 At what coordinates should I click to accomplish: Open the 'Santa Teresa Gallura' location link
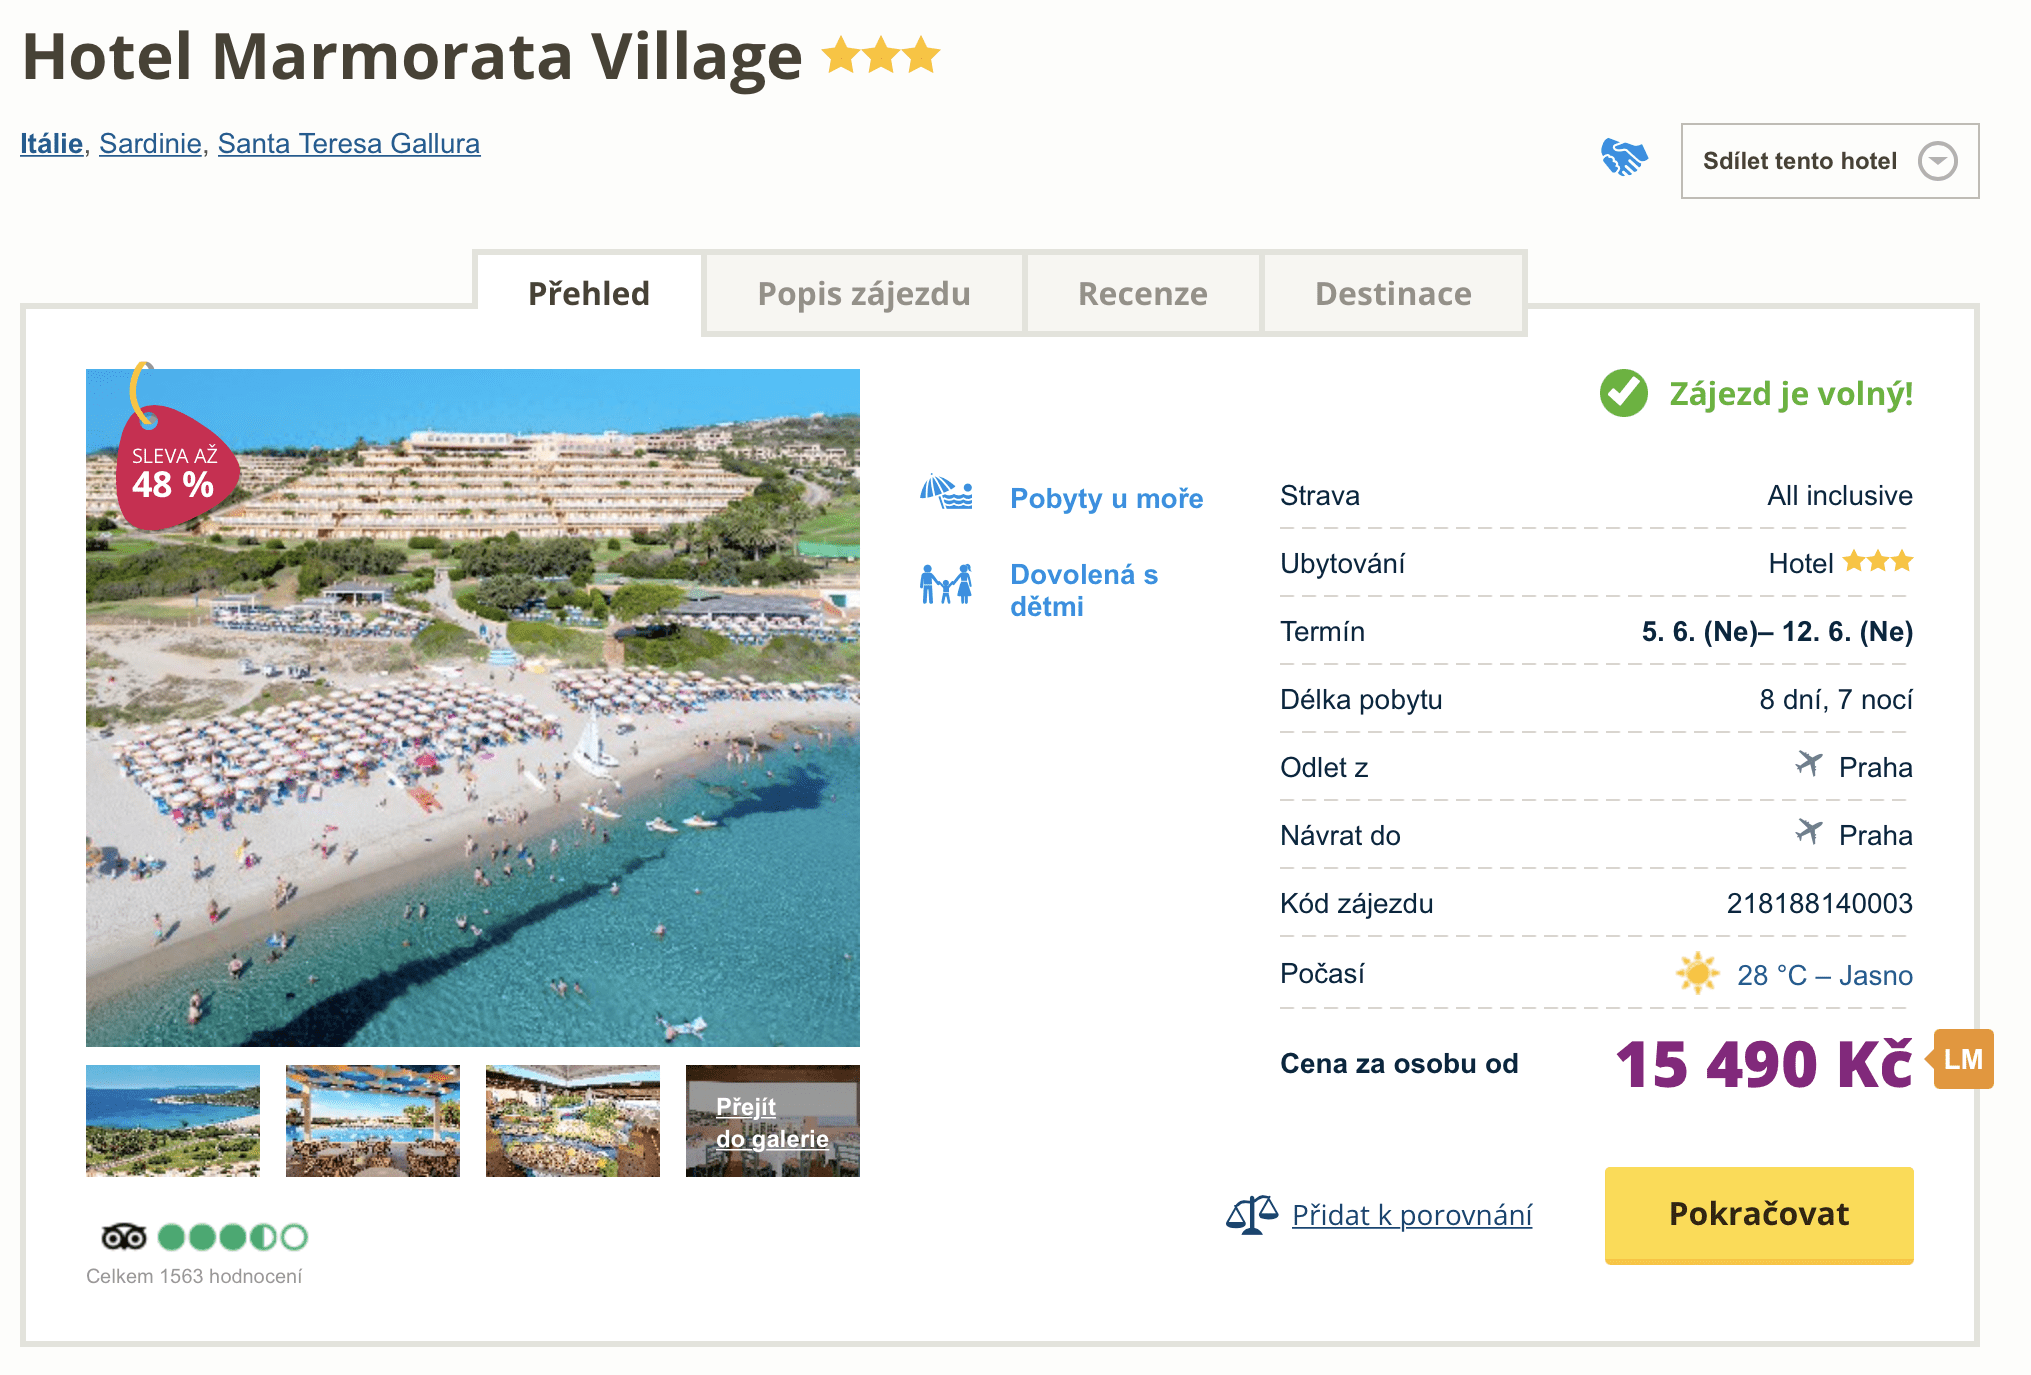348,144
